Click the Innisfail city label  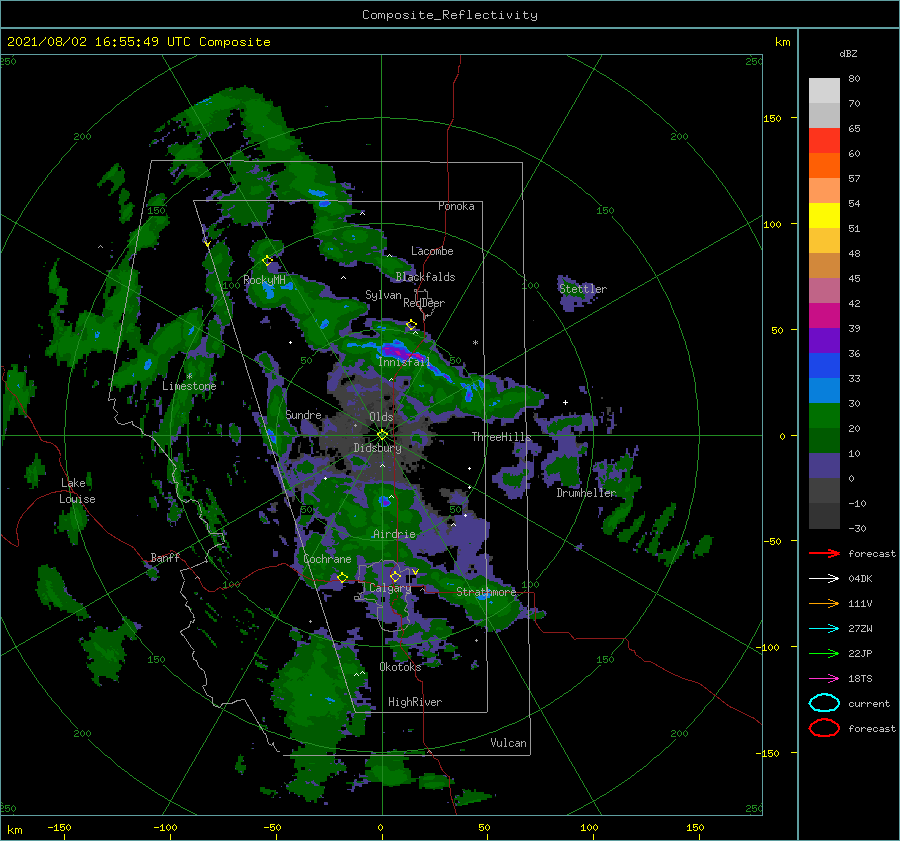pos(404,362)
